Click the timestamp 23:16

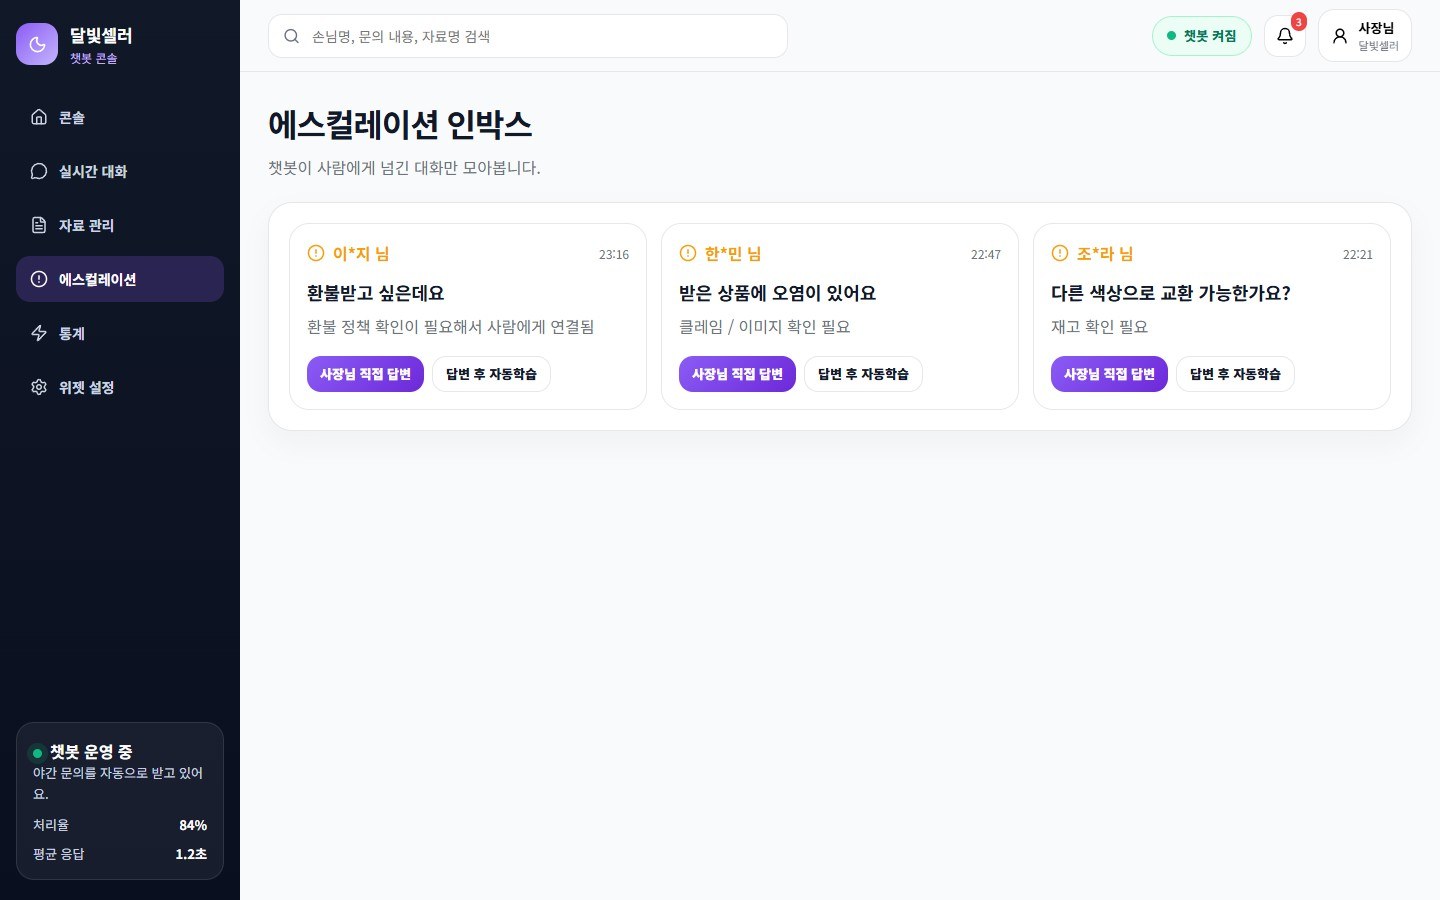(614, 254)
